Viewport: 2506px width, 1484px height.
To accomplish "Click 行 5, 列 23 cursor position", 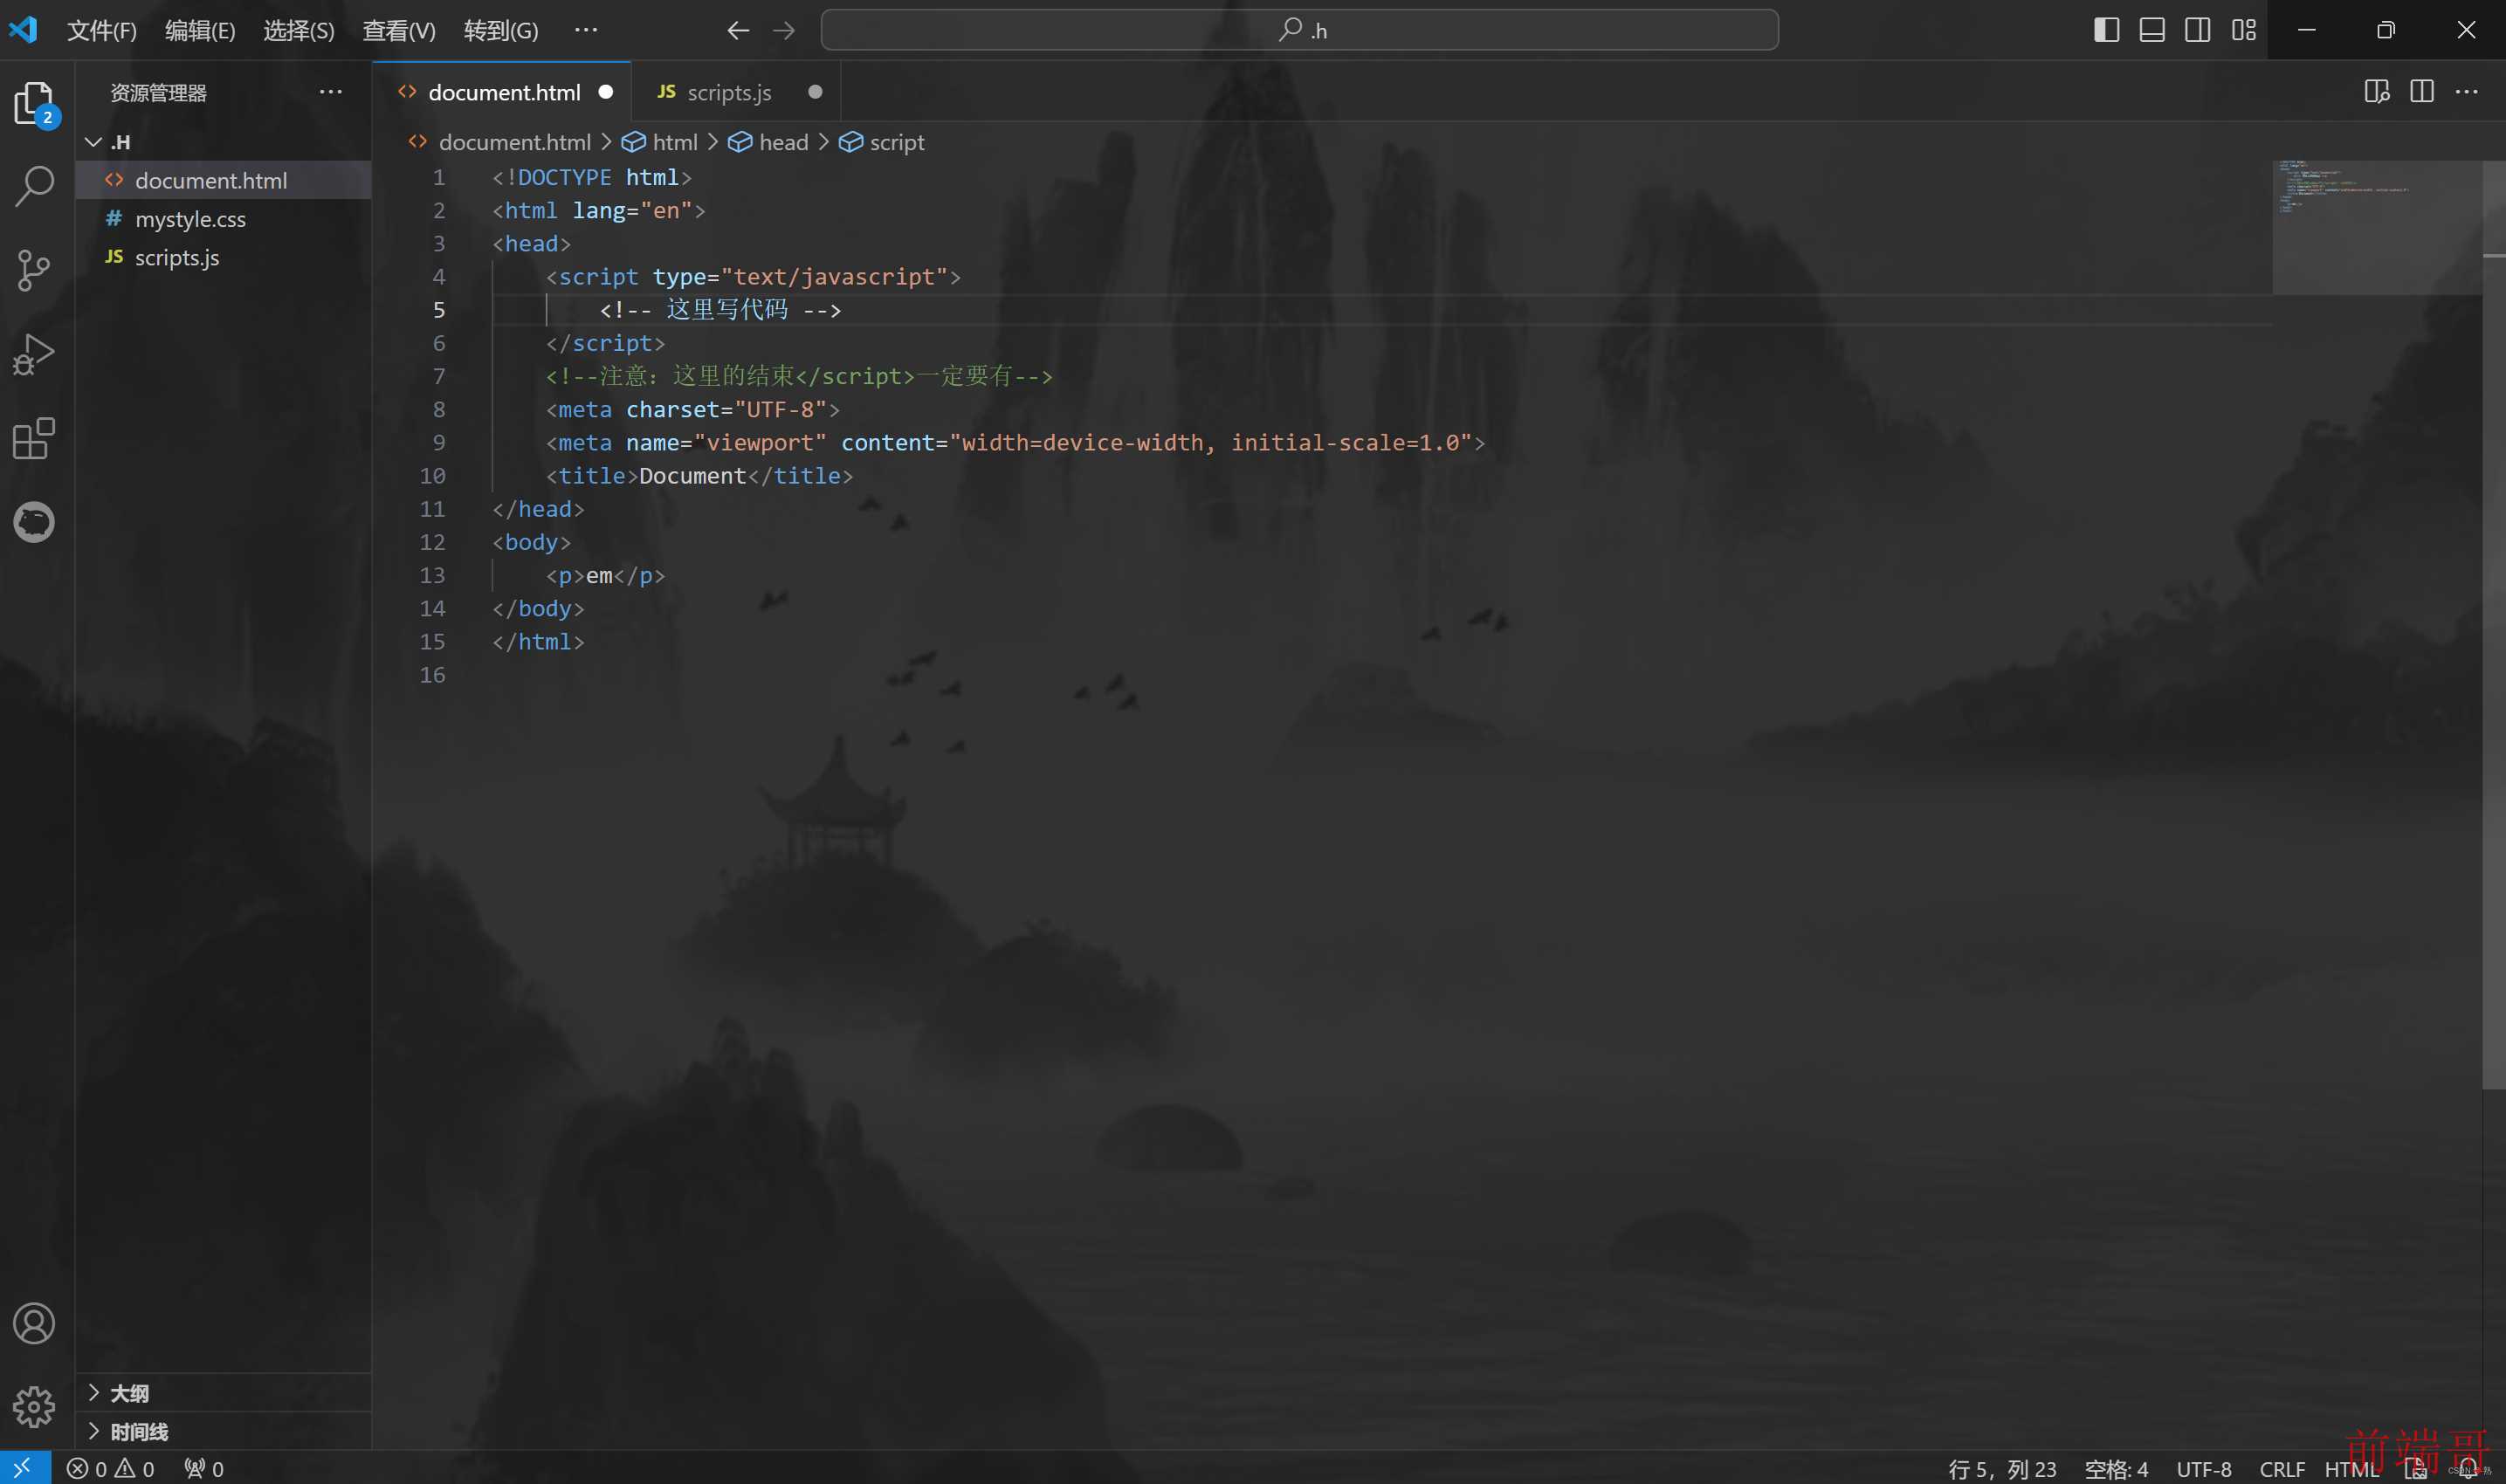I will [x=2001, y=1468].
